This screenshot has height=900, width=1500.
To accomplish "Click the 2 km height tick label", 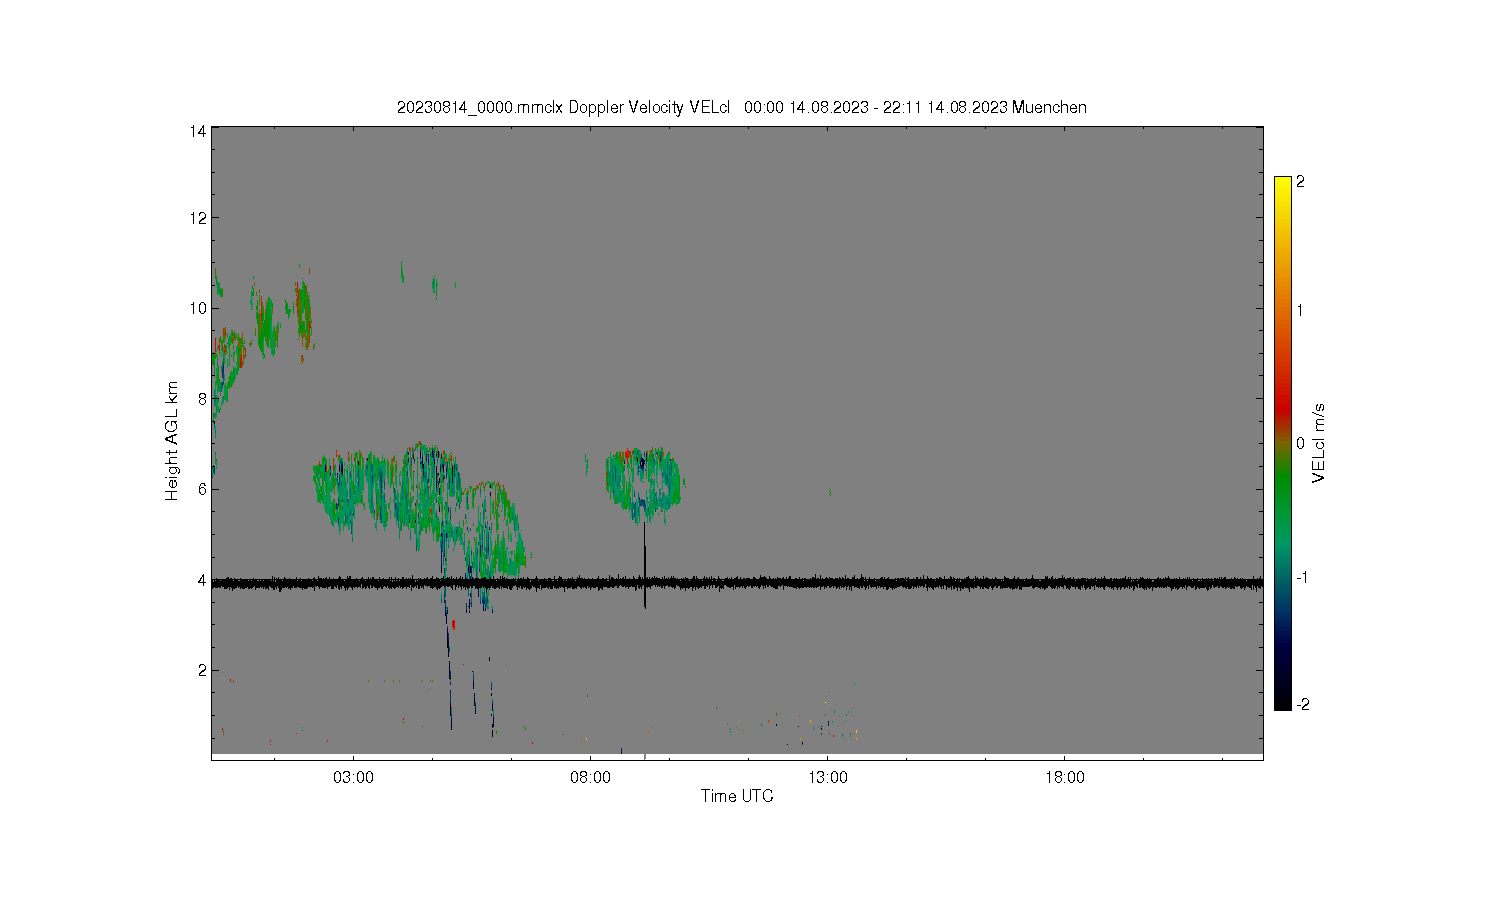I will point(202,670).
